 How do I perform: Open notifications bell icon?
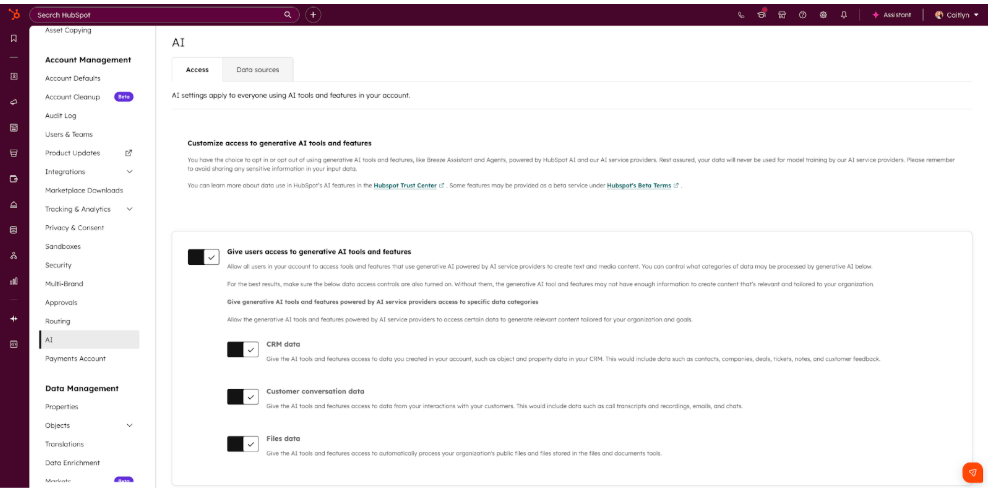tap(844, 15)
